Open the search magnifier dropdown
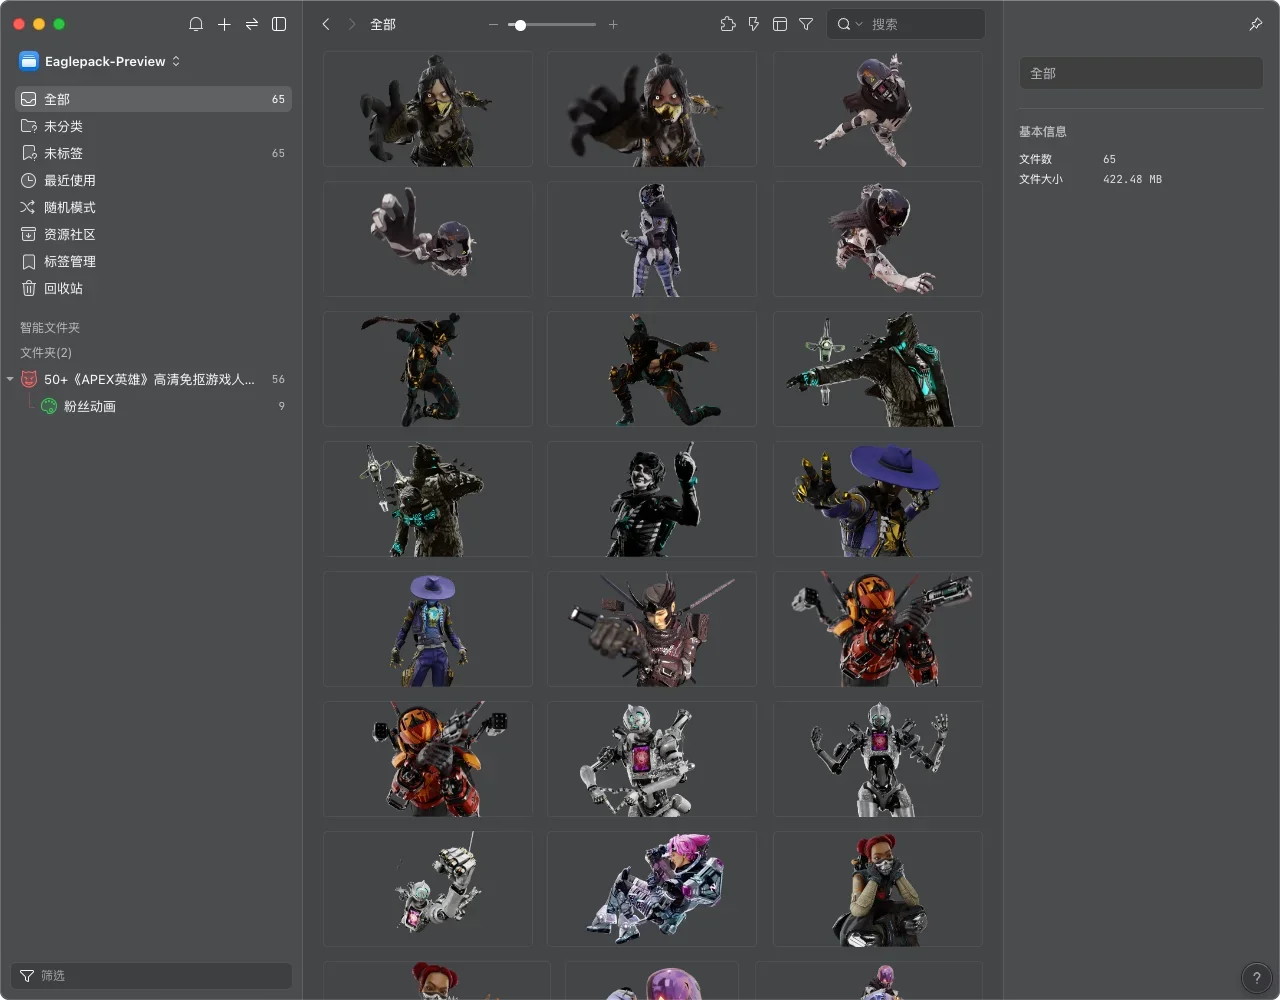This screenshot has height=1000, width=1280. (x=849, y=24)
